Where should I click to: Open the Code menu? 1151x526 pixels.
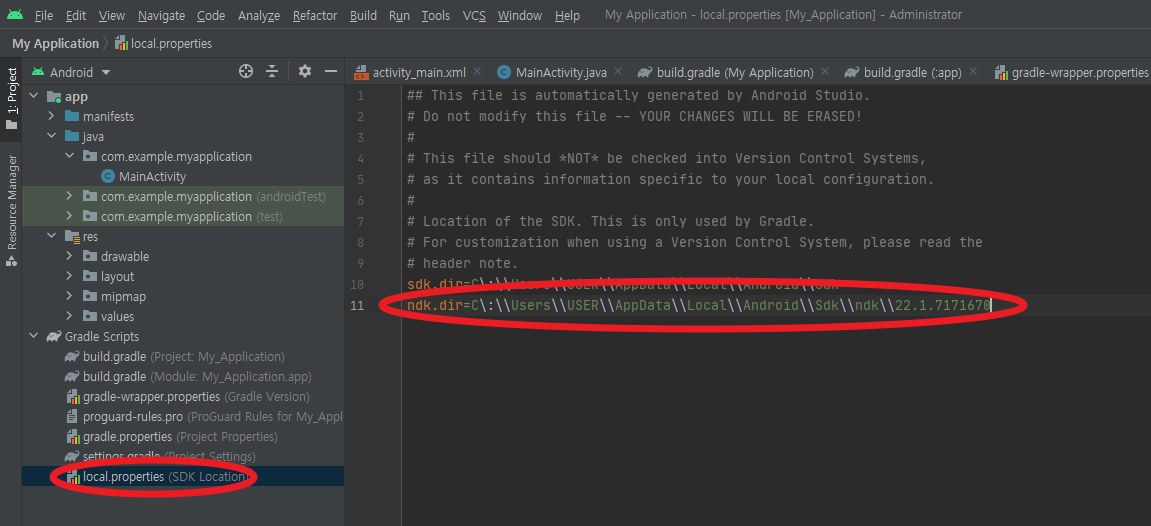pyautogui.click(x=211, y=15)
